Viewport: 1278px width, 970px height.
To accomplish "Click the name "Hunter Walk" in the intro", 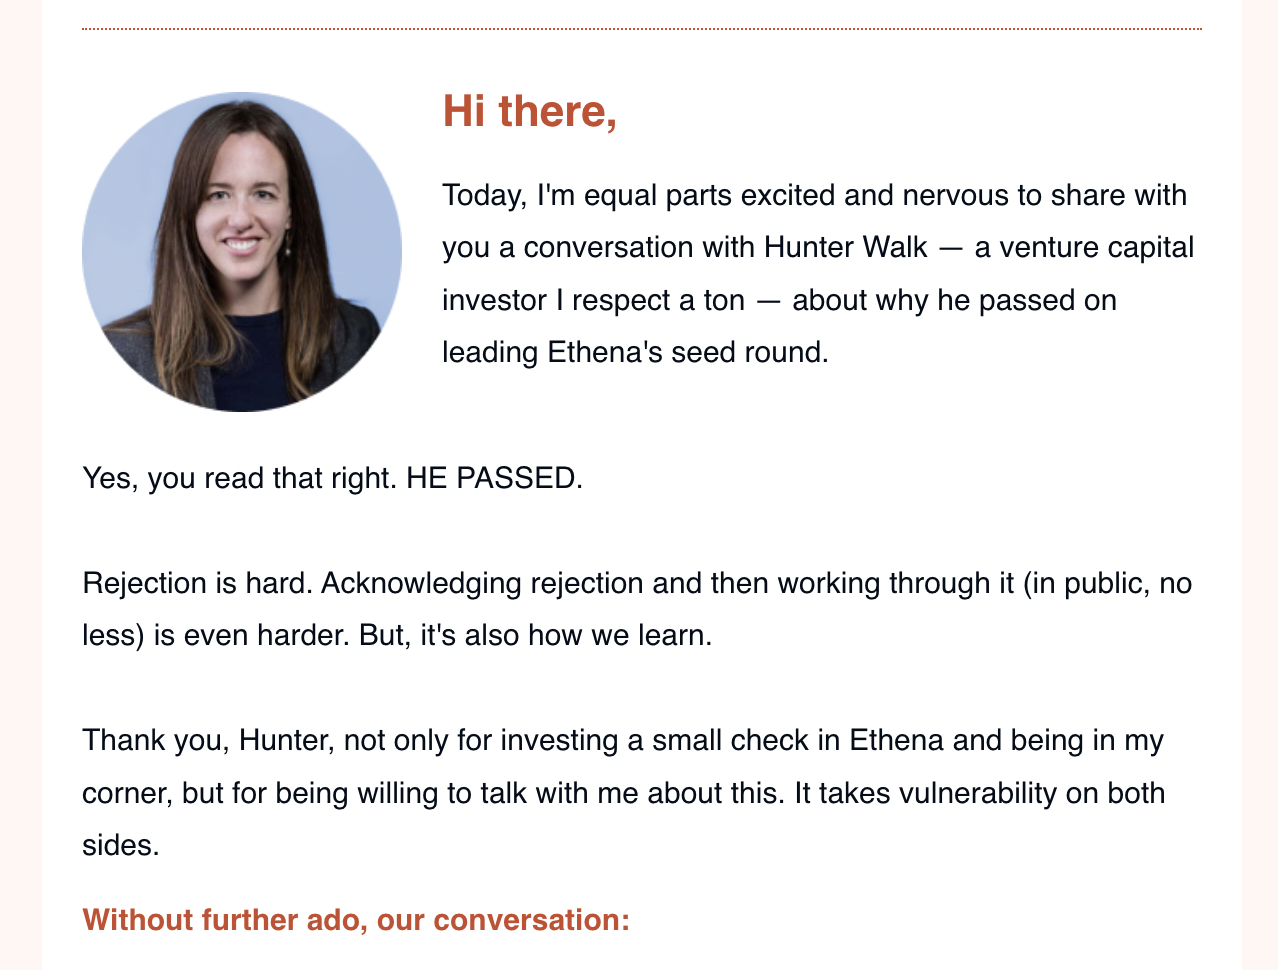I will [x=845, y=247].
